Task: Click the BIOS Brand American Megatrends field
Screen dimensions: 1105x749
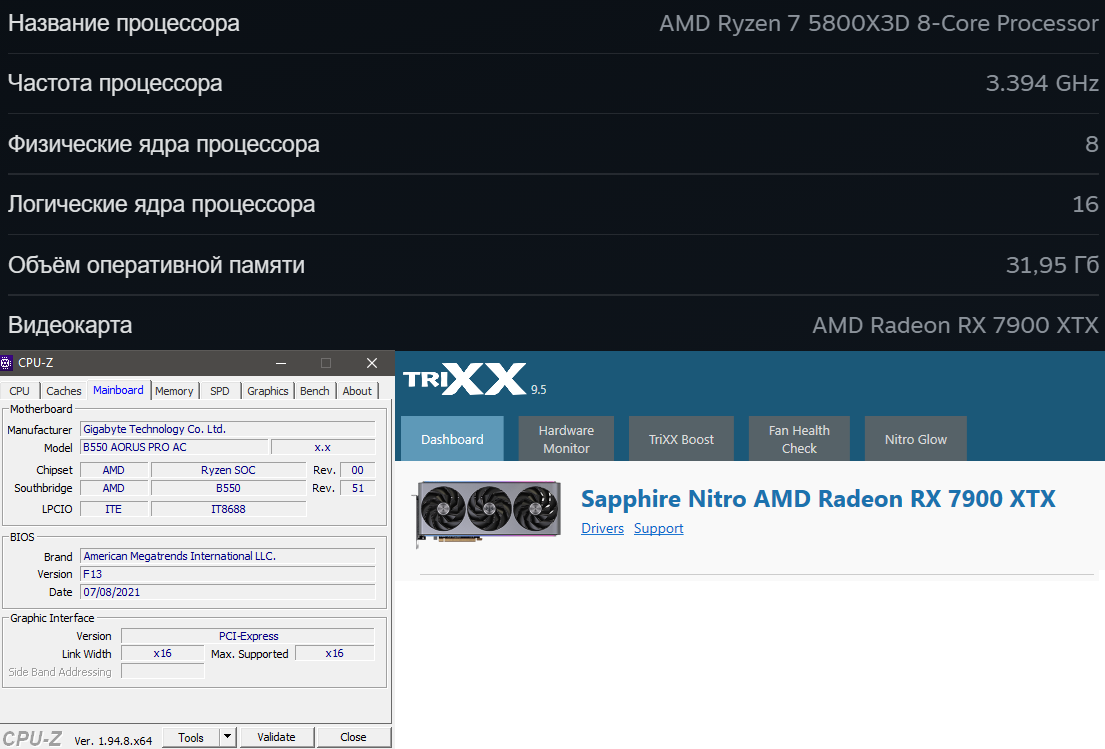Action: coord(228,556)
